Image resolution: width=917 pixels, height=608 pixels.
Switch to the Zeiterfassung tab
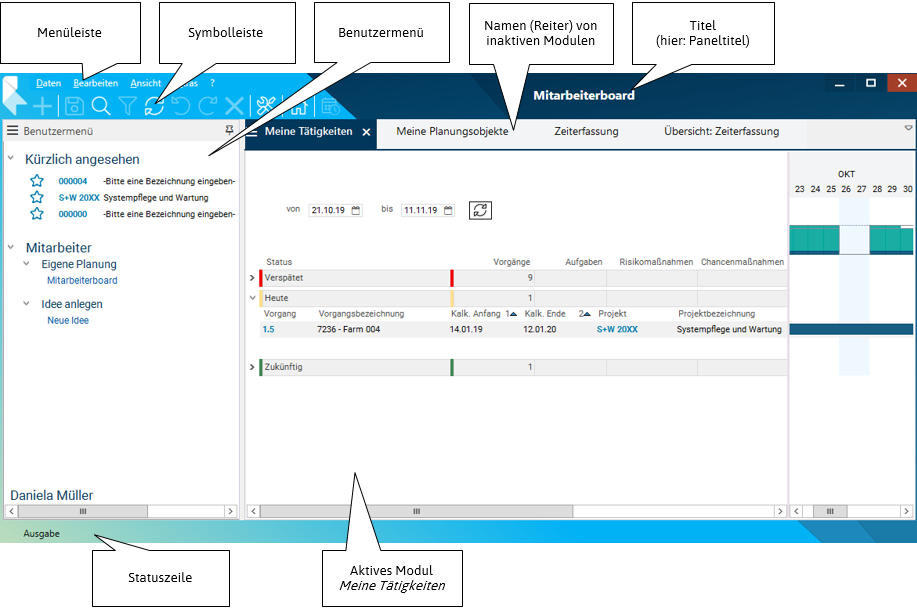[586, 131]
